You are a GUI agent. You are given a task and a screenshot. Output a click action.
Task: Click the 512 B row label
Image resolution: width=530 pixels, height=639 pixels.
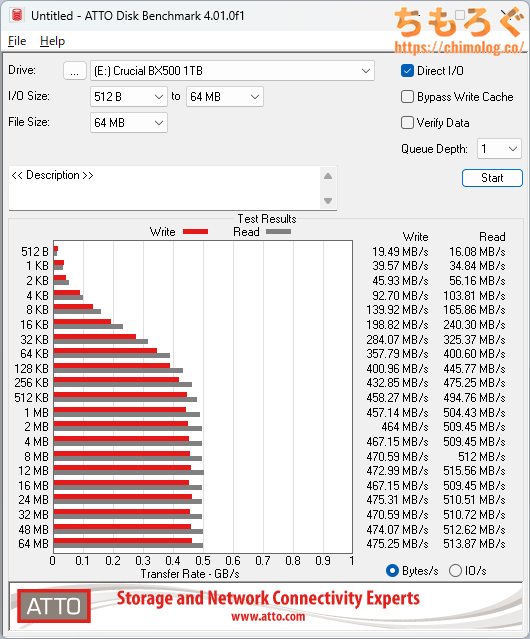point(35,252)
